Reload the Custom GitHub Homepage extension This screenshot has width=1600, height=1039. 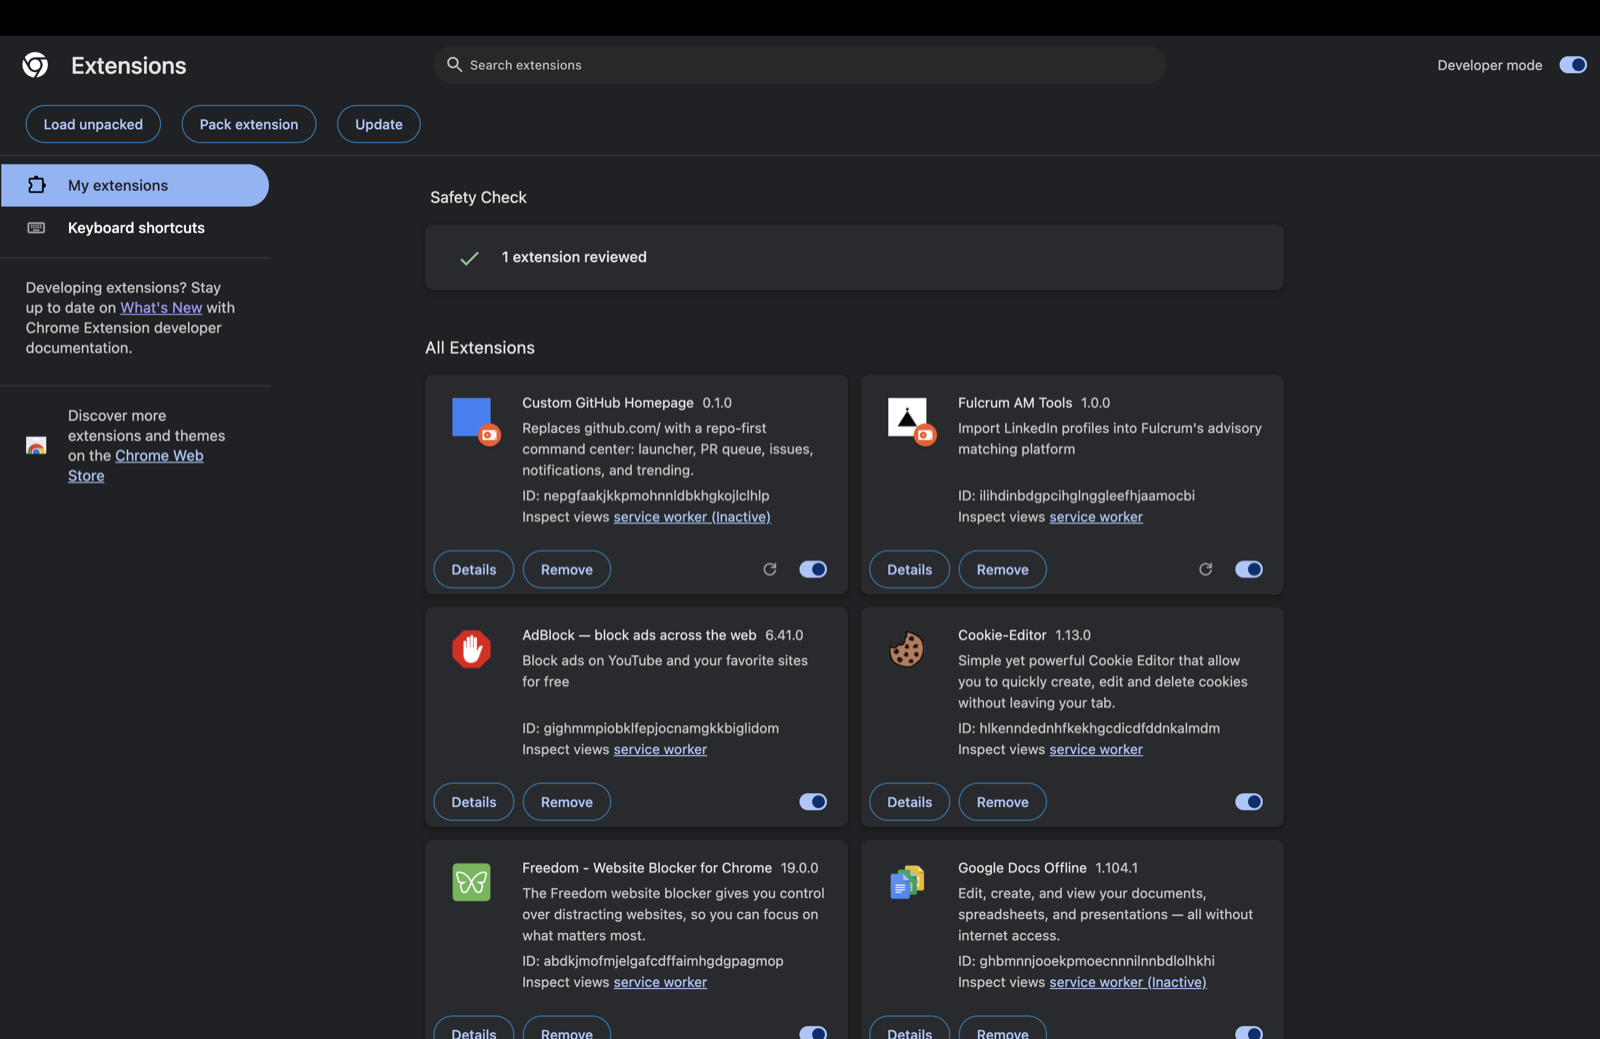770,569
